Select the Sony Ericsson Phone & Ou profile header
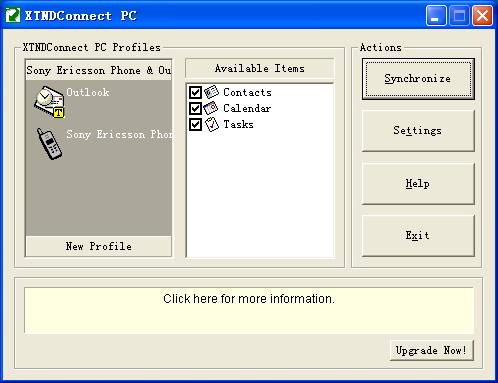This screenshot has height=383, width=498. coord(99,70)
